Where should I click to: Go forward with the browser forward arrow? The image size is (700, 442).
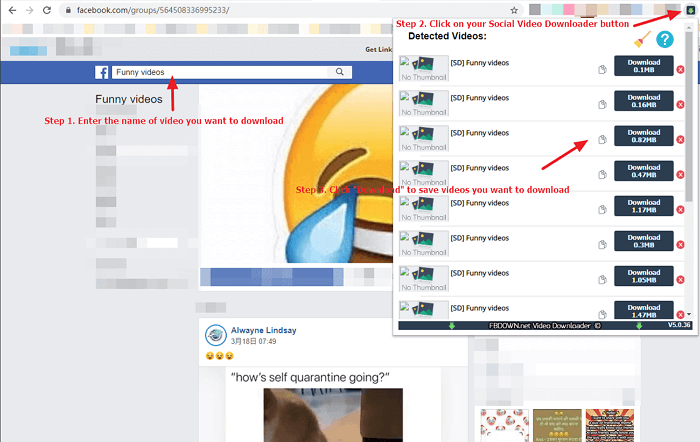point(29,10)
